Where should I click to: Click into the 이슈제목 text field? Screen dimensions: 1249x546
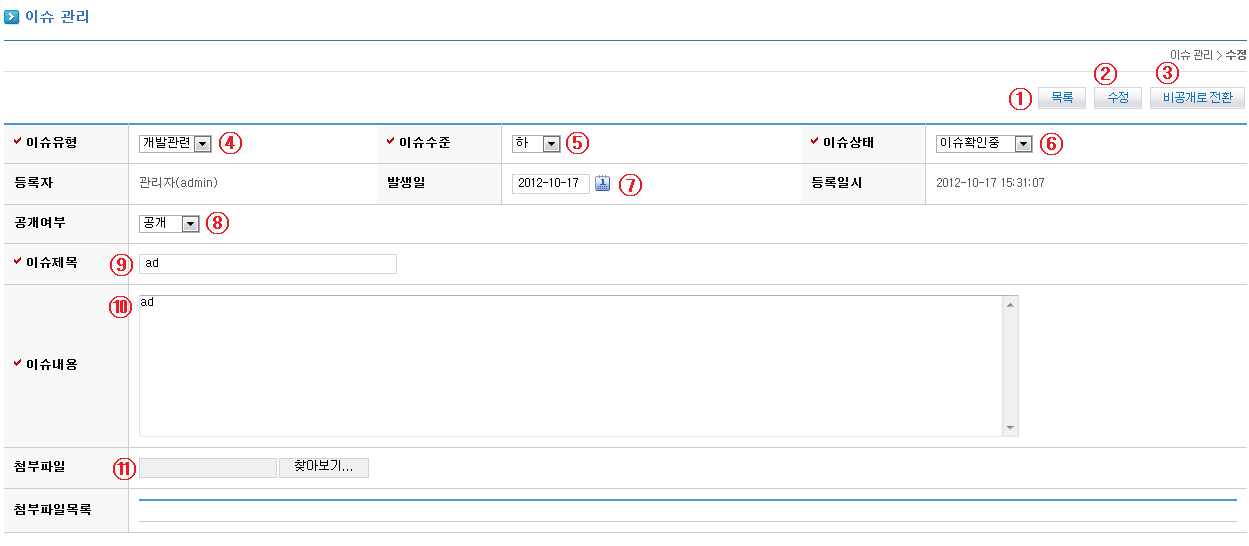click(268, 264)
